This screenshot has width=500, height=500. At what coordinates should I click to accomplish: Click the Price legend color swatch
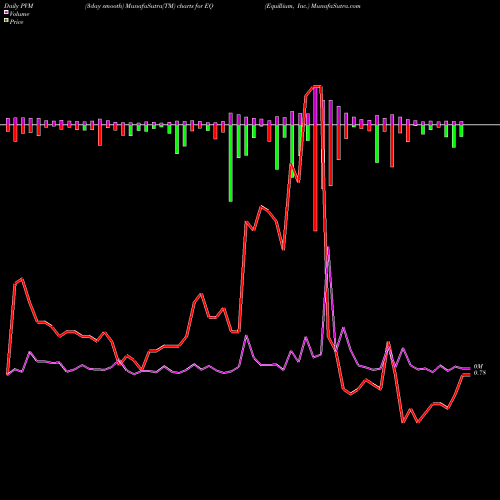pyautogui.click(x=6, y=21)
